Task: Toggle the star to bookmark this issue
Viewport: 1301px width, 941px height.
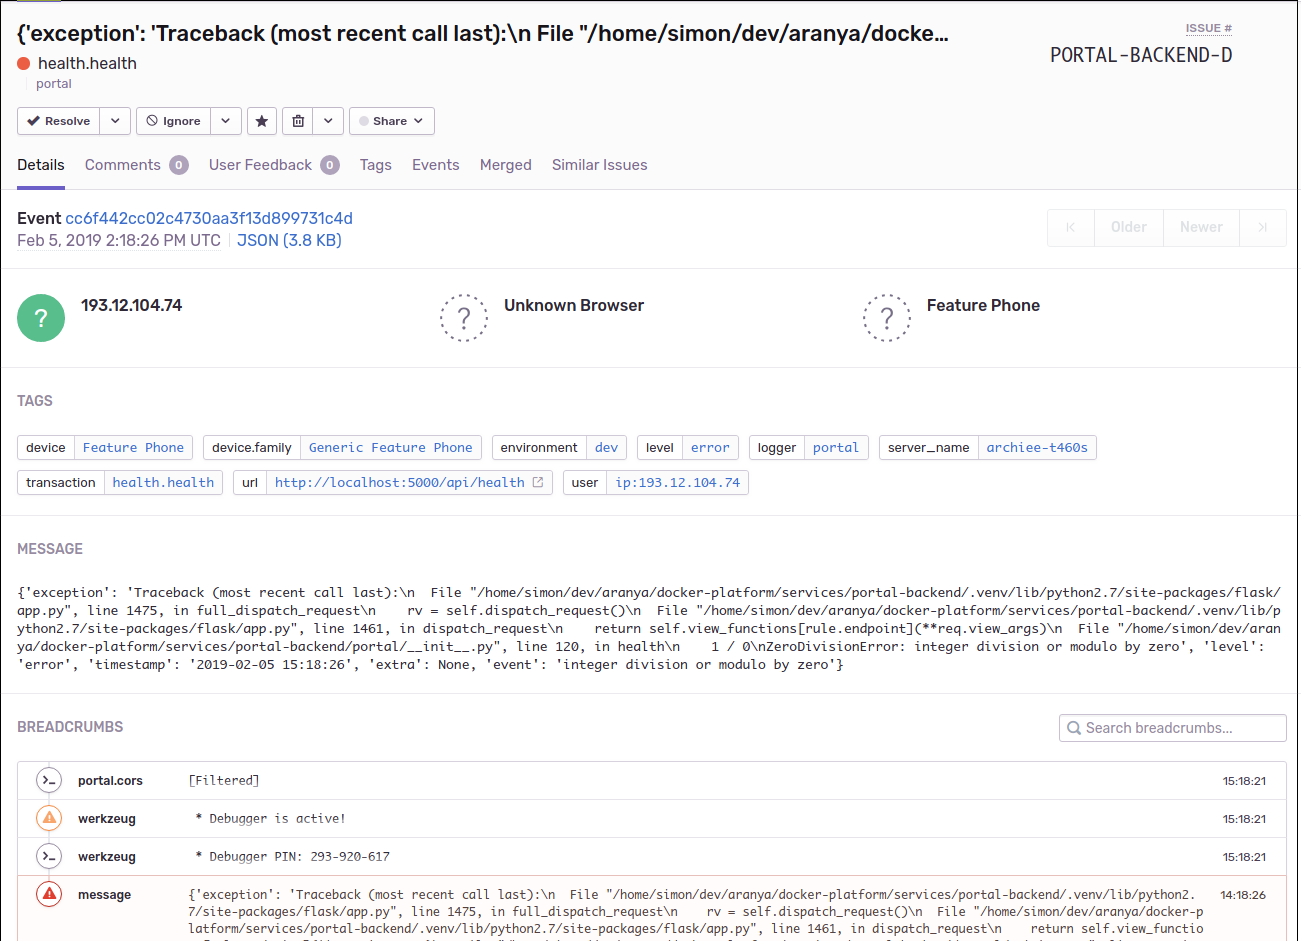Action: pyautogui.click(x=261, y=120)
